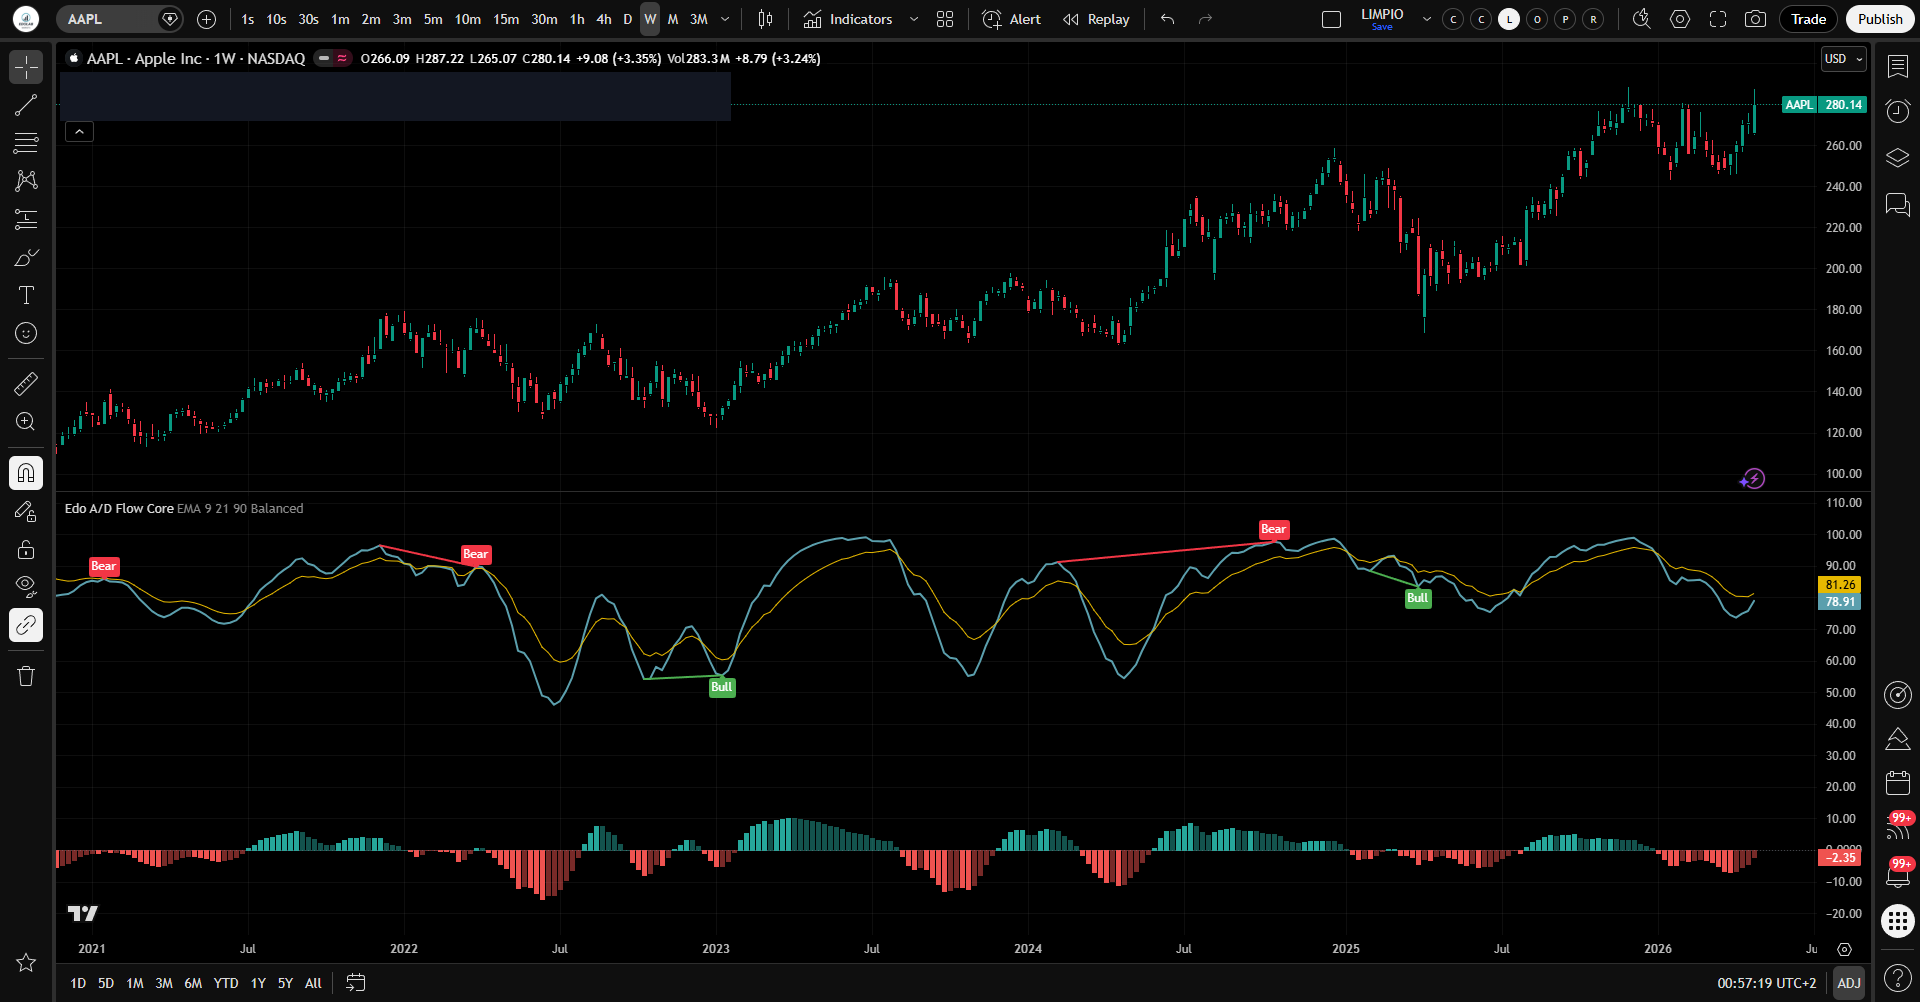This screenshot has width=1920, height=1002.
Task: Open the USD currency dropdown
Action: tap(1843, 59)
